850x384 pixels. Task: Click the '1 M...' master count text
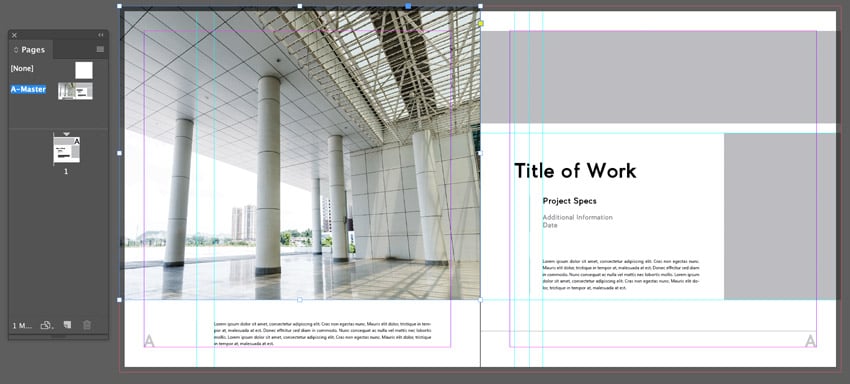[x=22, y=325]
